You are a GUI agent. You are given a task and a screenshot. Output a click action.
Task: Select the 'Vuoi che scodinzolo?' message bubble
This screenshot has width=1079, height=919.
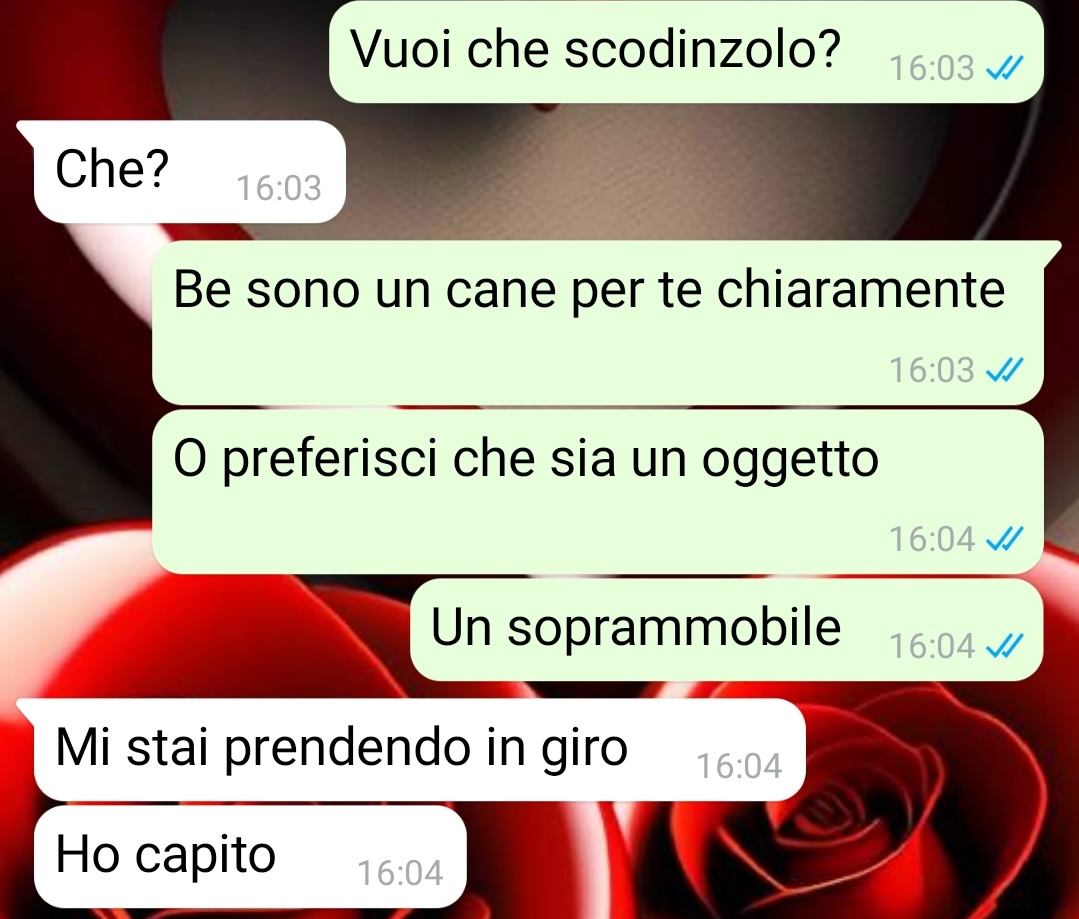pos(686,52)
